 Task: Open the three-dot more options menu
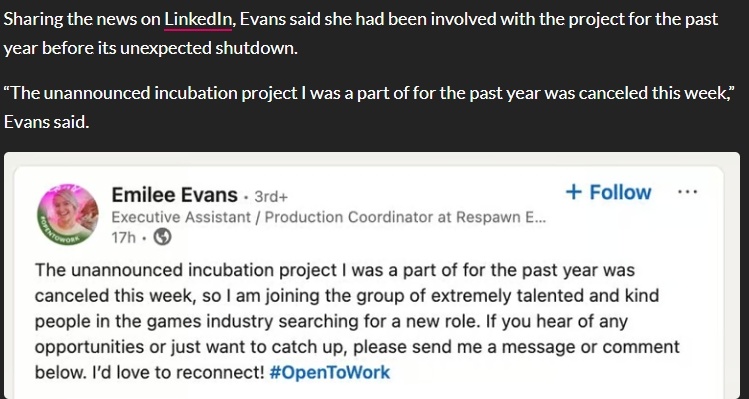(687, 192)
